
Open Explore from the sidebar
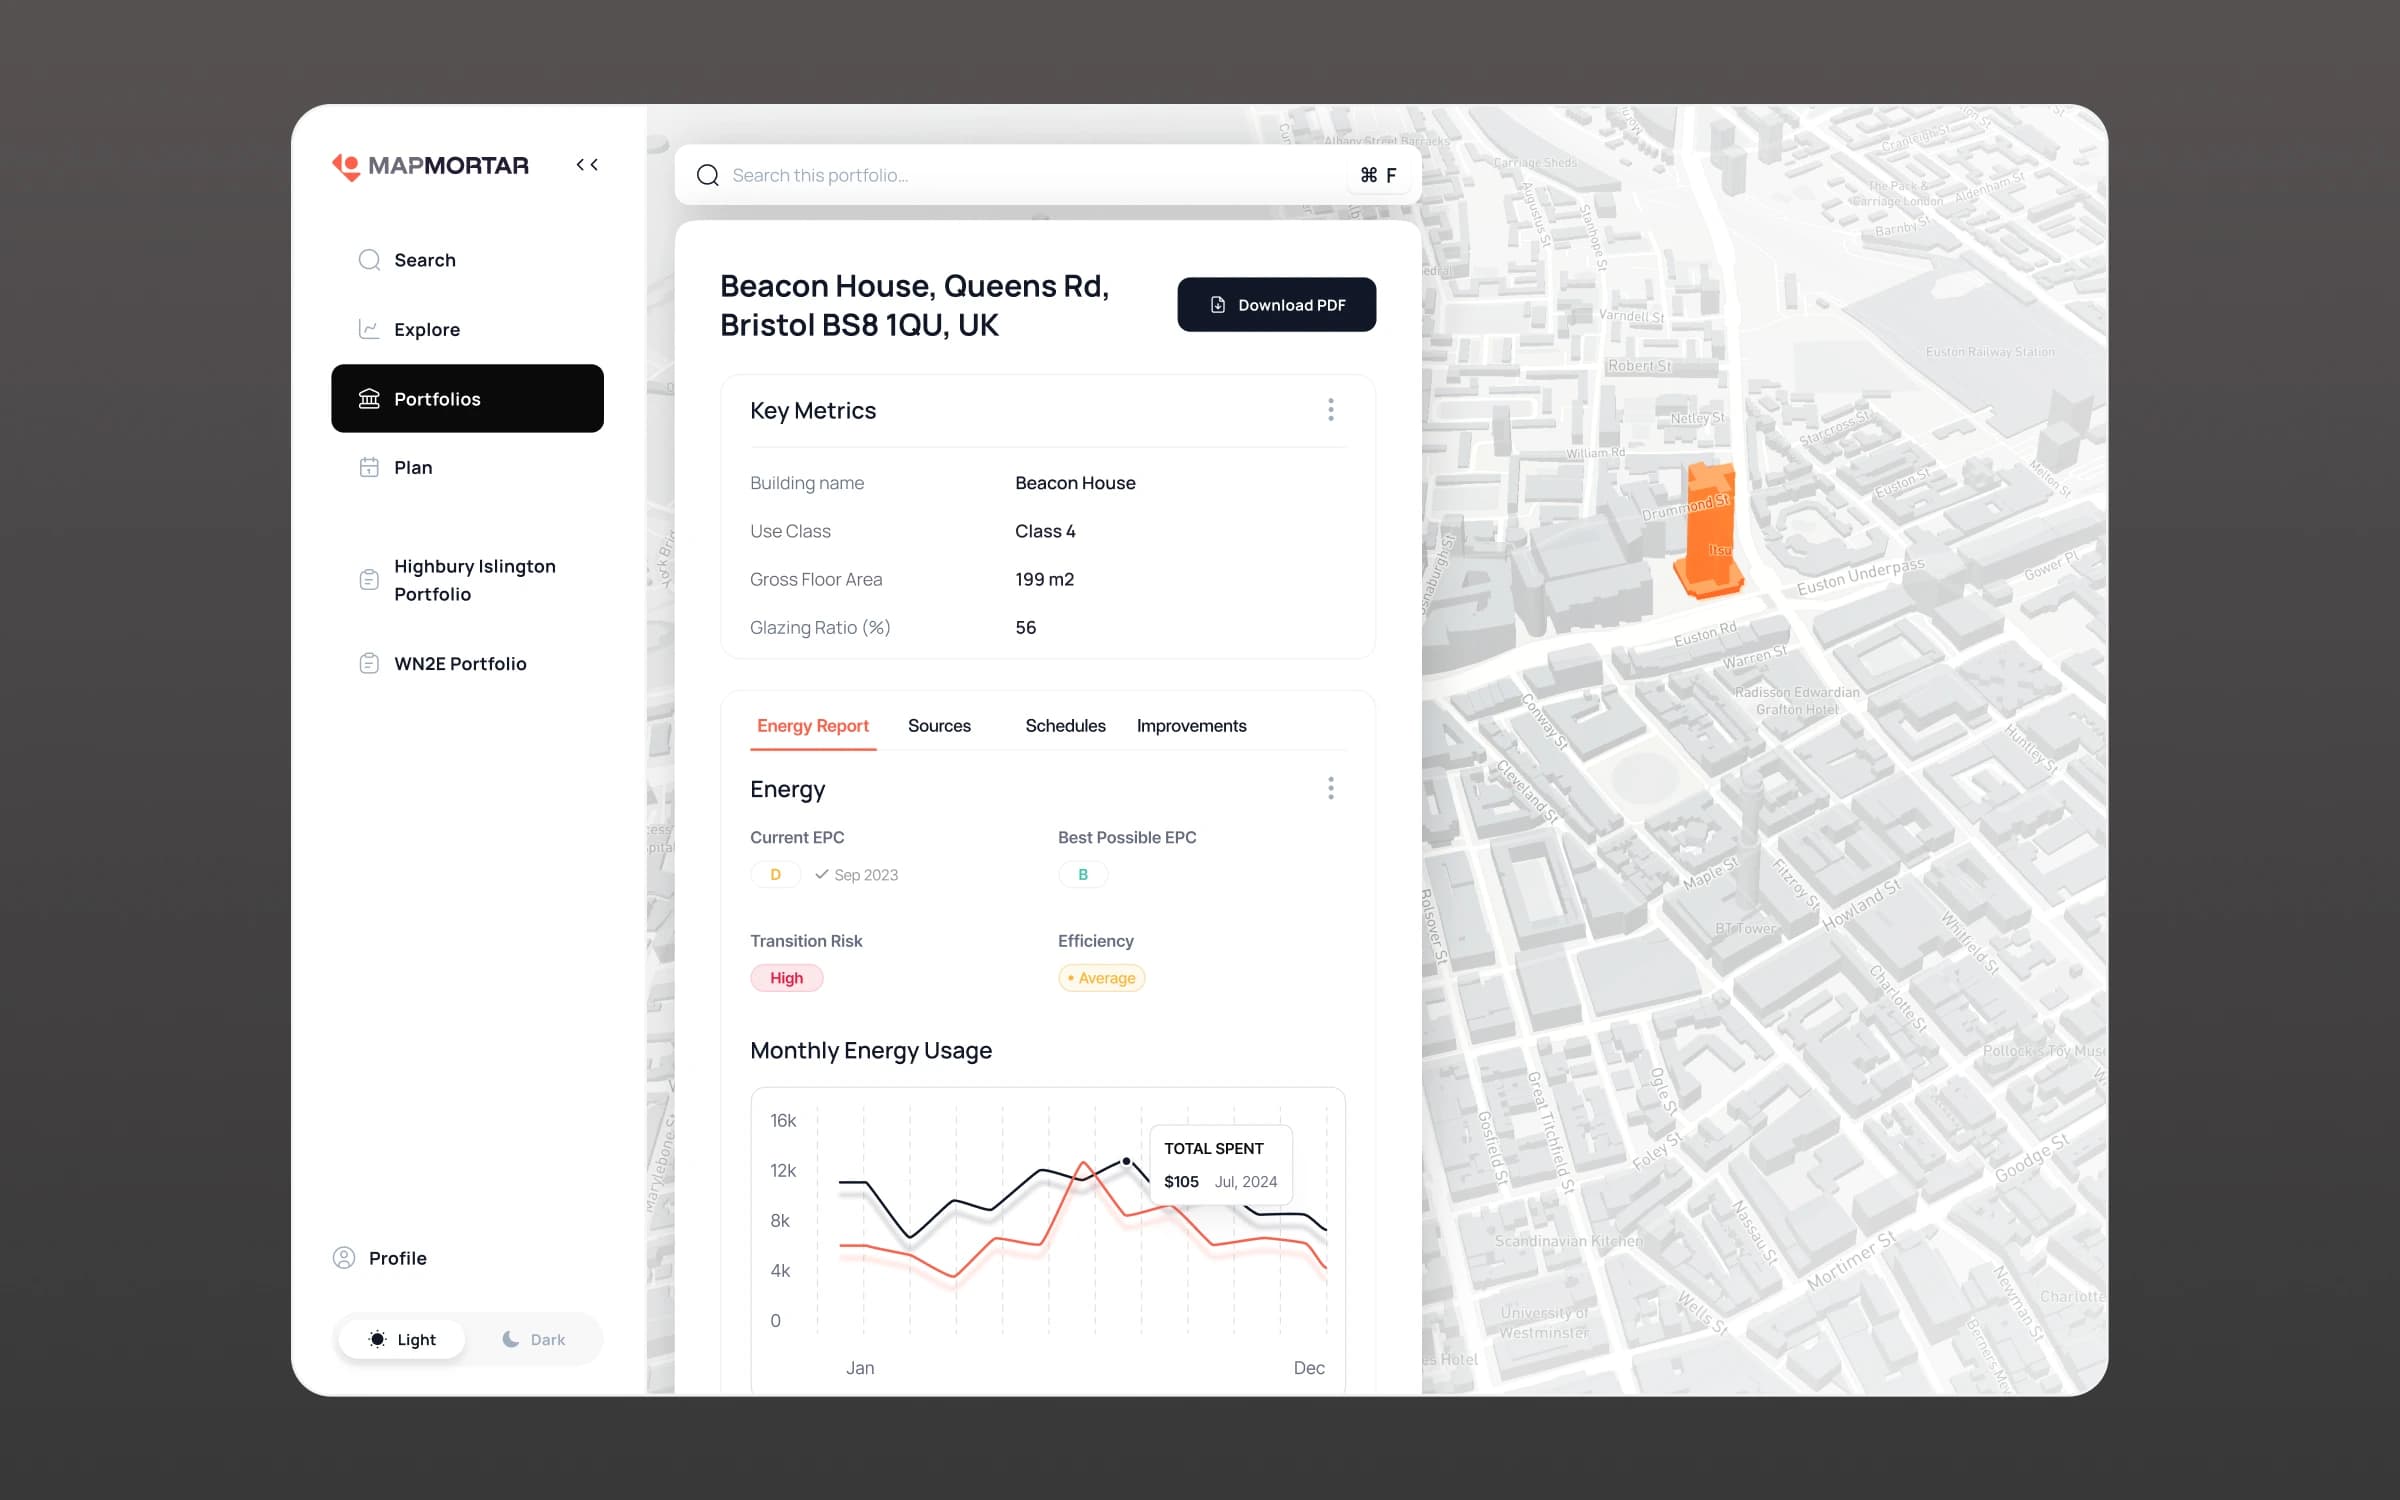(467, 329)
